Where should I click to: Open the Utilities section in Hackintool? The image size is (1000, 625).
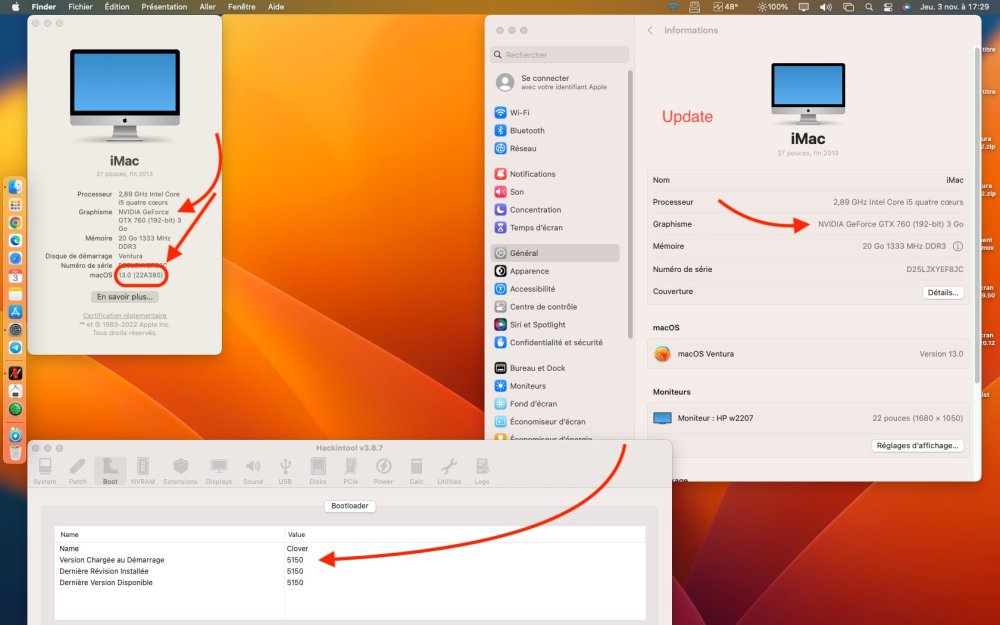tap(449, 471)
